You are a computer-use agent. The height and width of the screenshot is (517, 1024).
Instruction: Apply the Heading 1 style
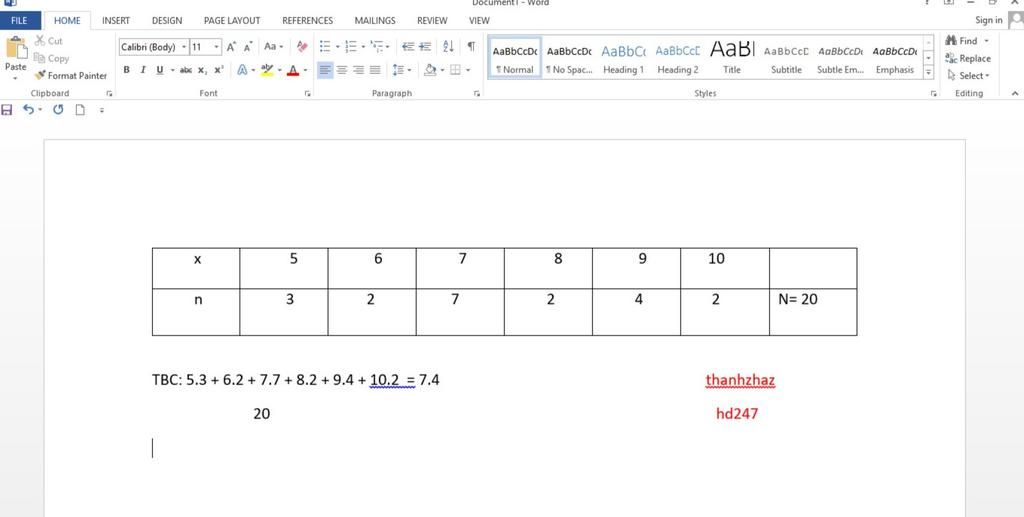click(623, 59)
